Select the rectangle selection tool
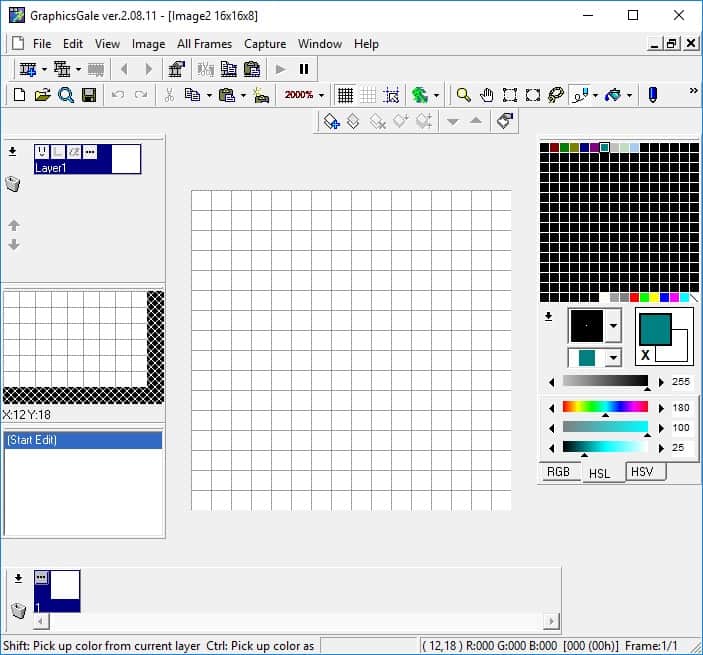Screen dimensions: 703x655 (x=510, y=95)
